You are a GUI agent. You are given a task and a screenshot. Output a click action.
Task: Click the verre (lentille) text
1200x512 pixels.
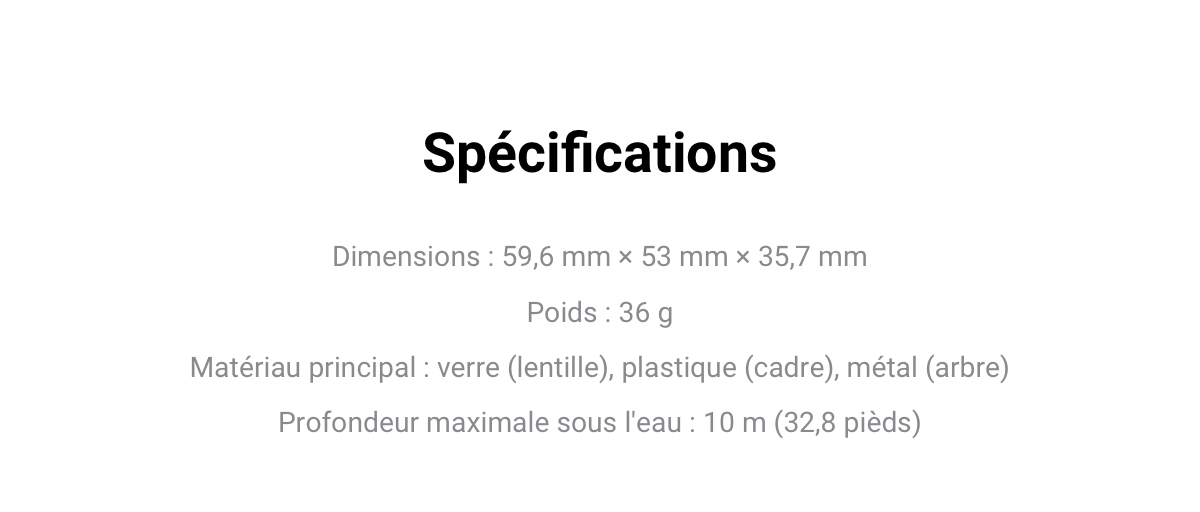pos(524,369)
